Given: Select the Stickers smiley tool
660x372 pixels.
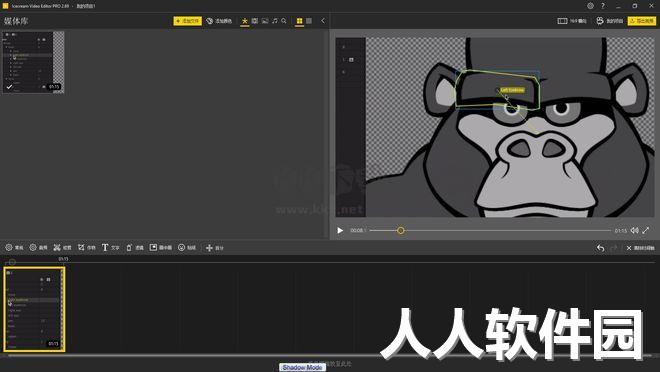Looking at the screenshot, I should tap(187, 248).
